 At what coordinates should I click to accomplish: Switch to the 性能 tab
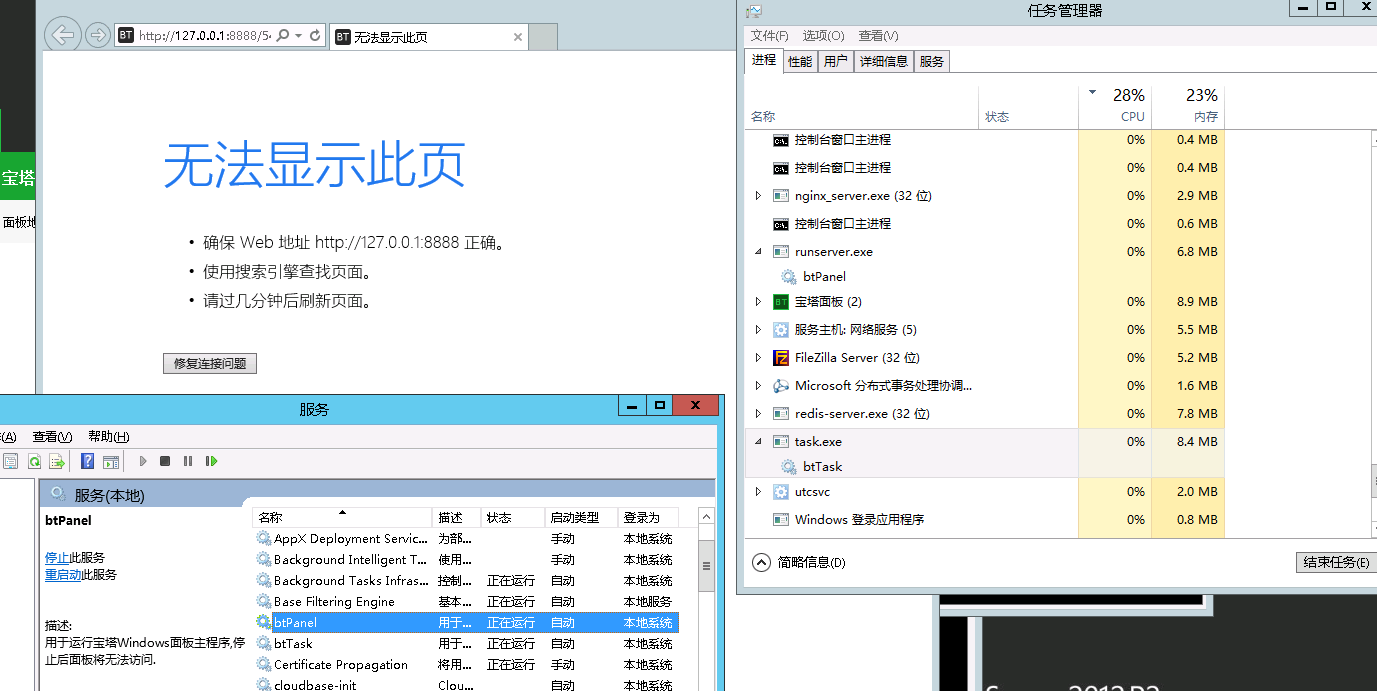point(800,61)
